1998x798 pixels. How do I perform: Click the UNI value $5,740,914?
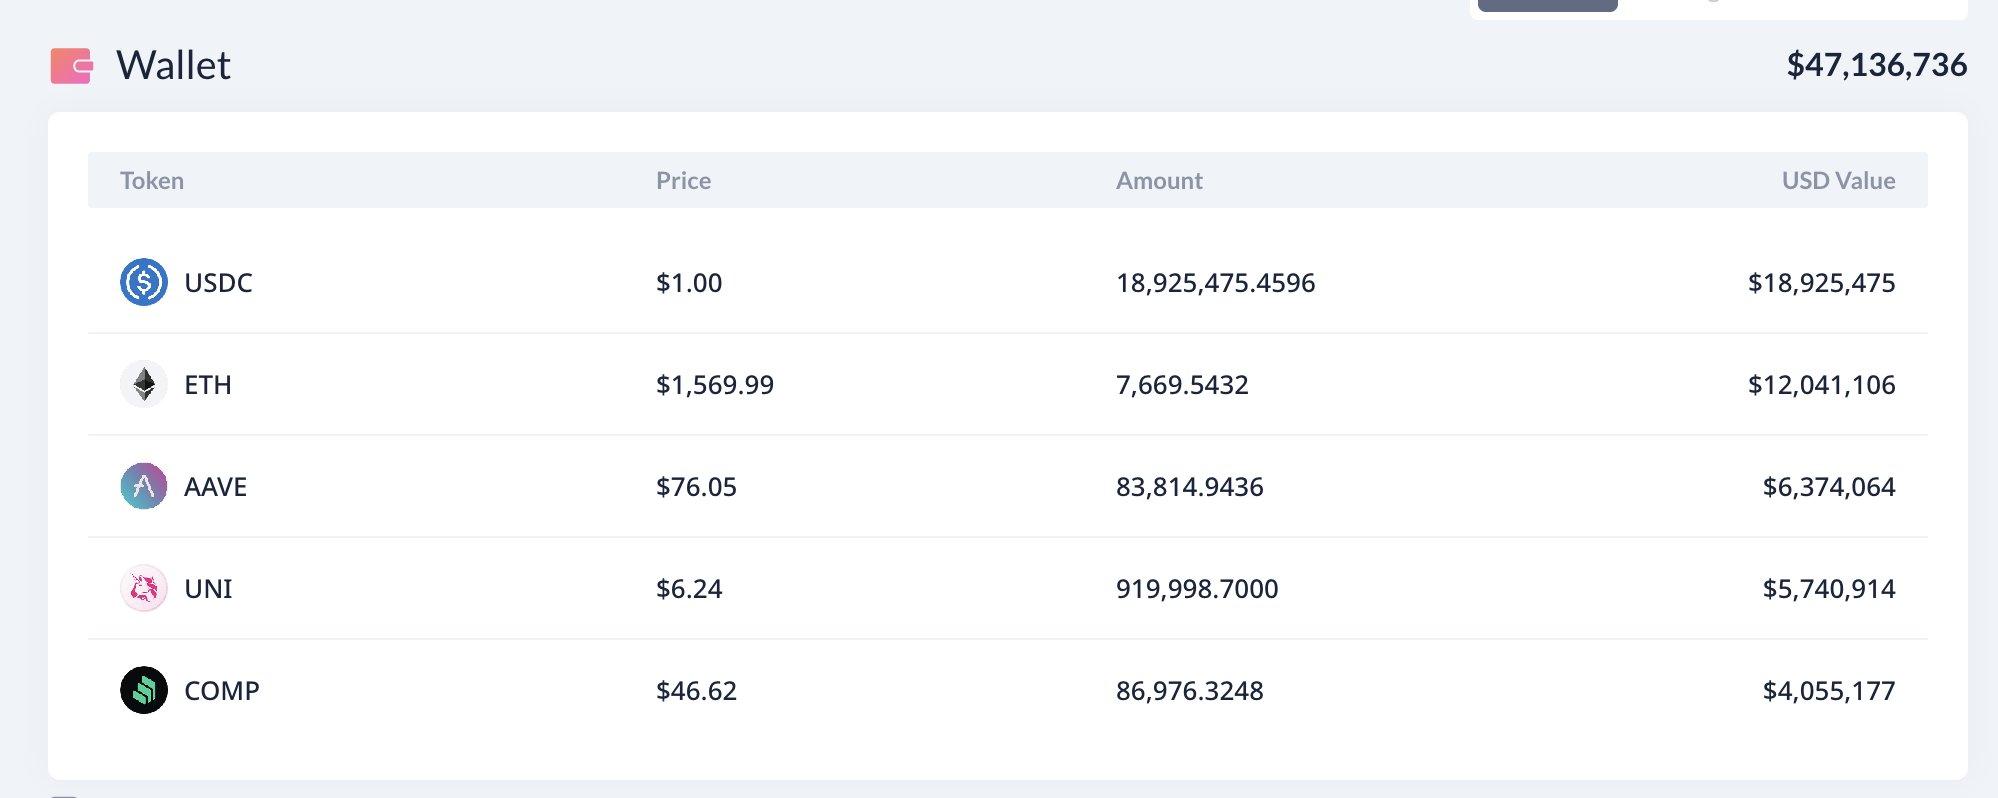coord(1829,589)
